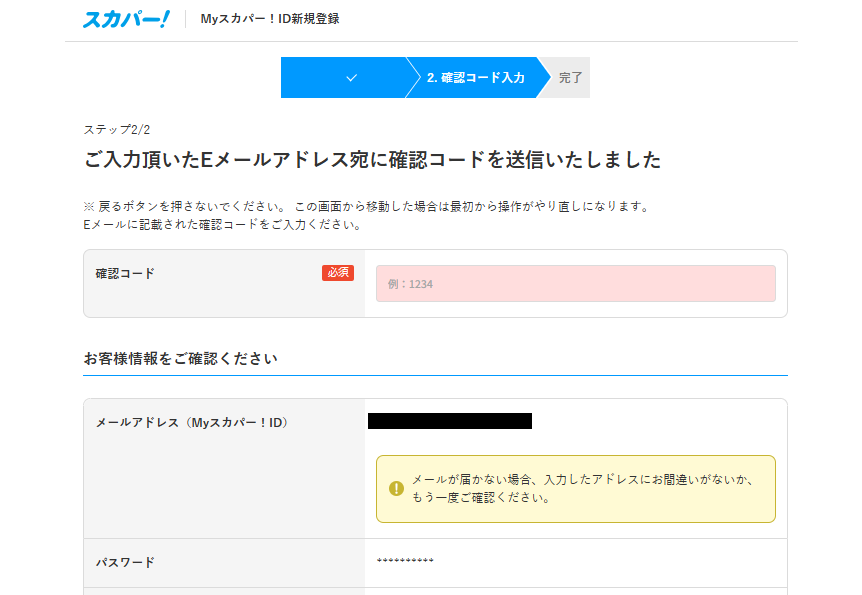Click the confirmation code sent heading
The image size is (862, 595).
click(372, 160)
